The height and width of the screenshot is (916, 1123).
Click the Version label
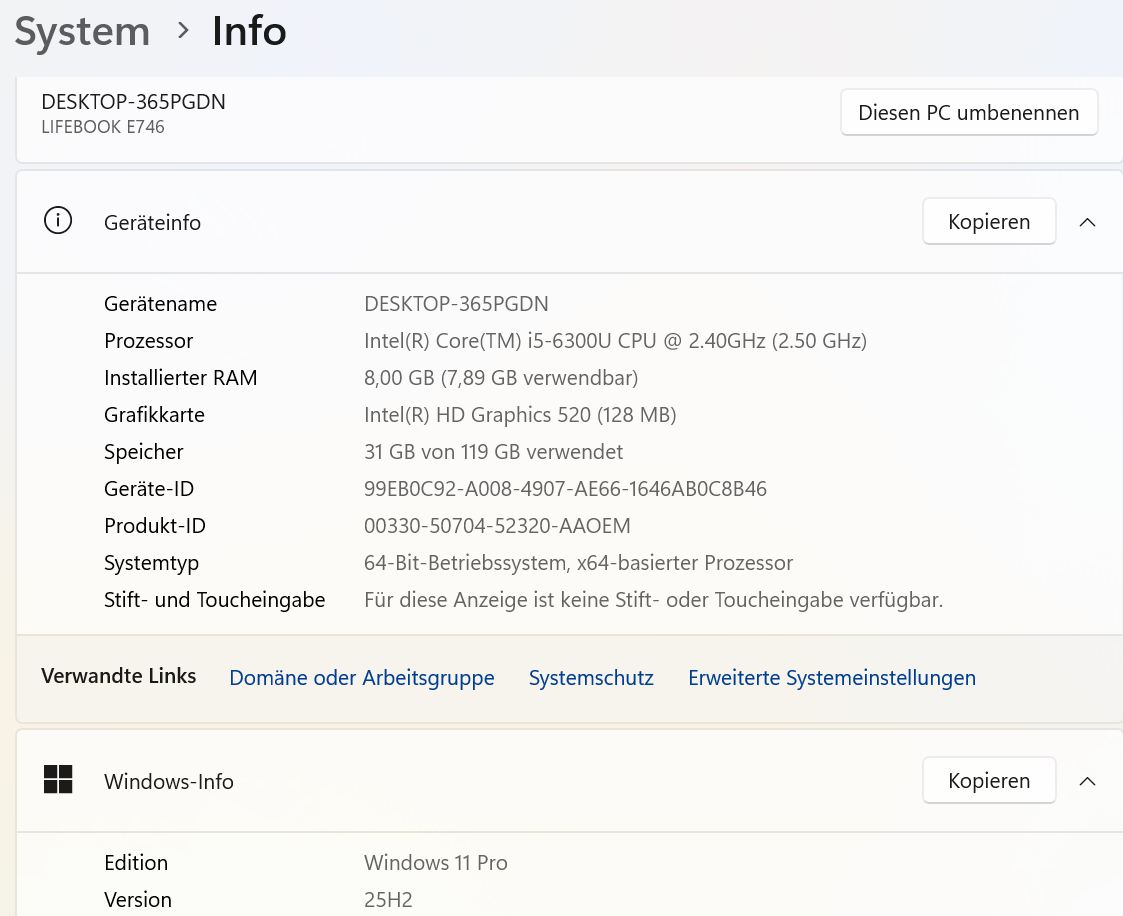[138, 900]
